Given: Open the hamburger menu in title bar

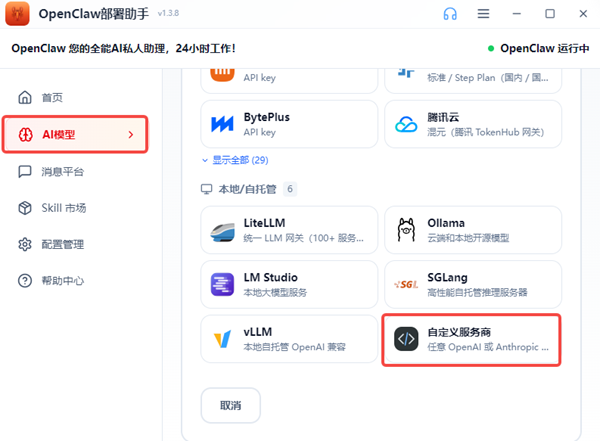Looking at the screenshot, I should coord(483,14).
